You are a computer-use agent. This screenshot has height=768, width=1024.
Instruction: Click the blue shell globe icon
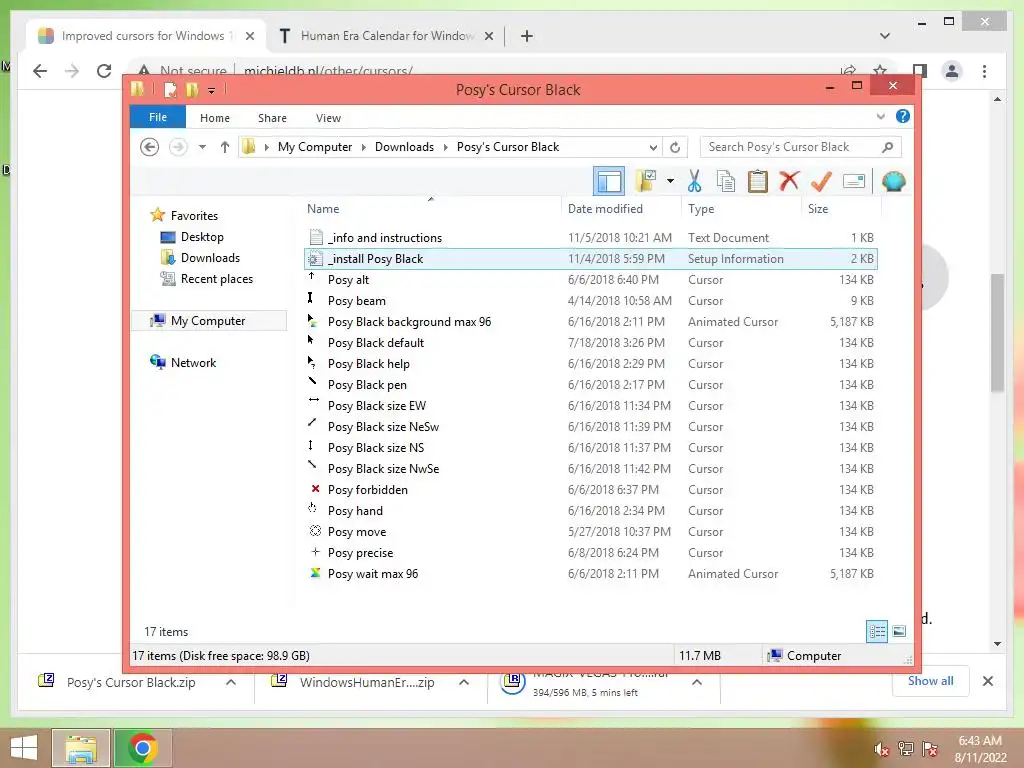click(893, 181)
